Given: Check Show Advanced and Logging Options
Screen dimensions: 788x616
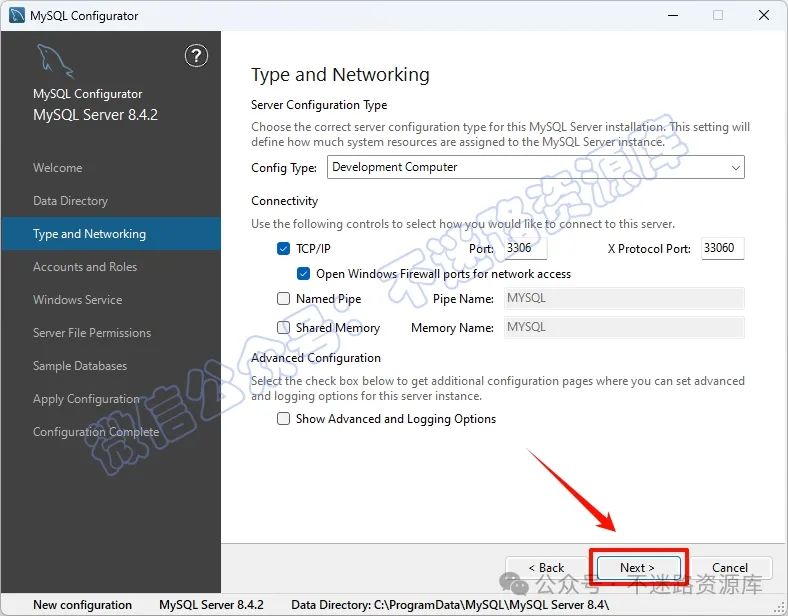Looking at the screenshot, I should click(x=283, y=419).
